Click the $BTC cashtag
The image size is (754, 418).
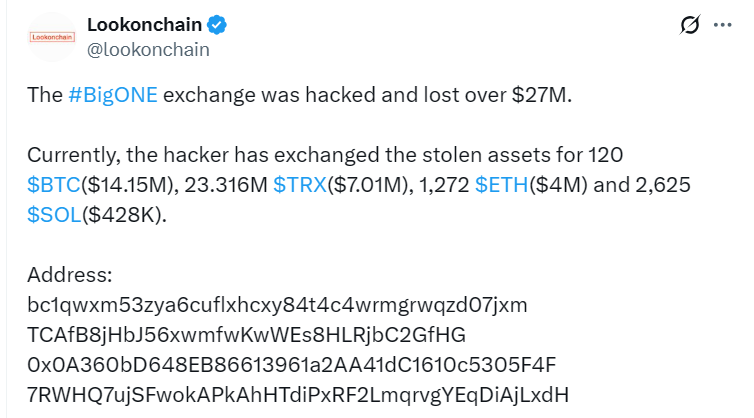(x=54, y=185)
